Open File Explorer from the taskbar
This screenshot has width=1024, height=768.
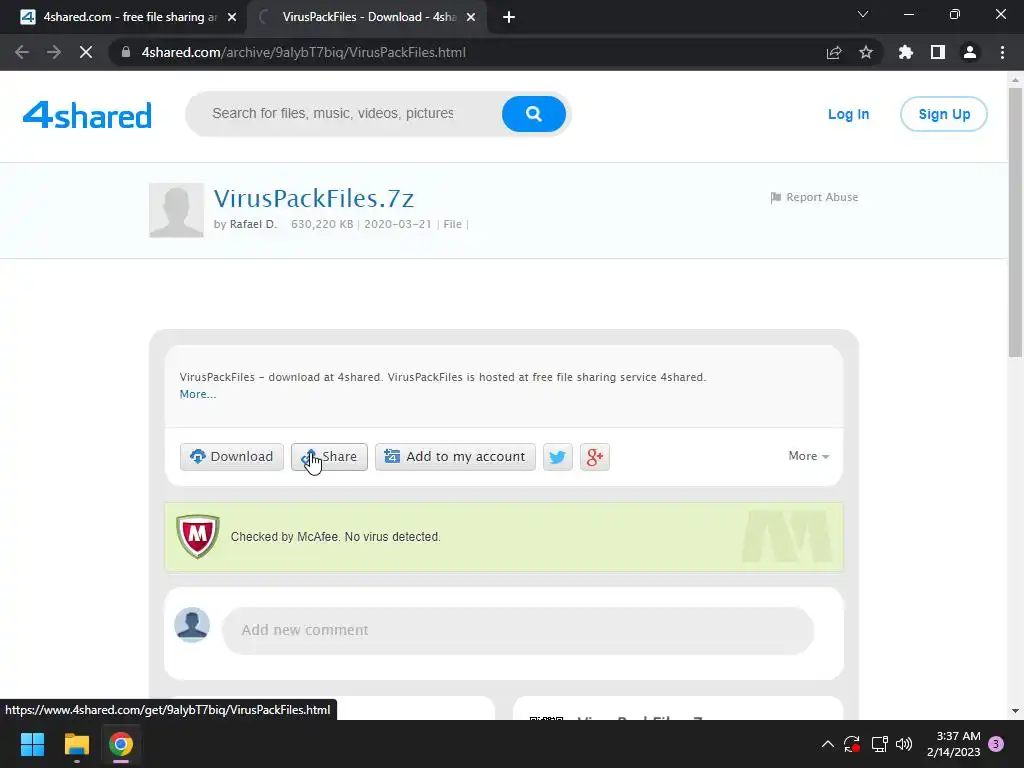click(x=76, y=744)
